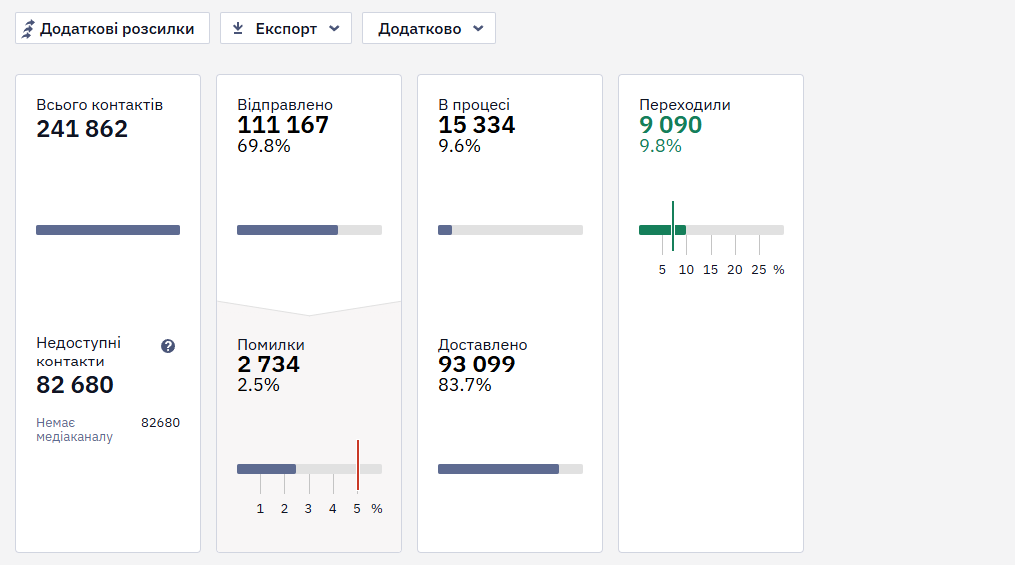Screen dimensions: 1015x565
Task: Click the 5 tick label on Помилки scale
Action: tap(357, 509)
